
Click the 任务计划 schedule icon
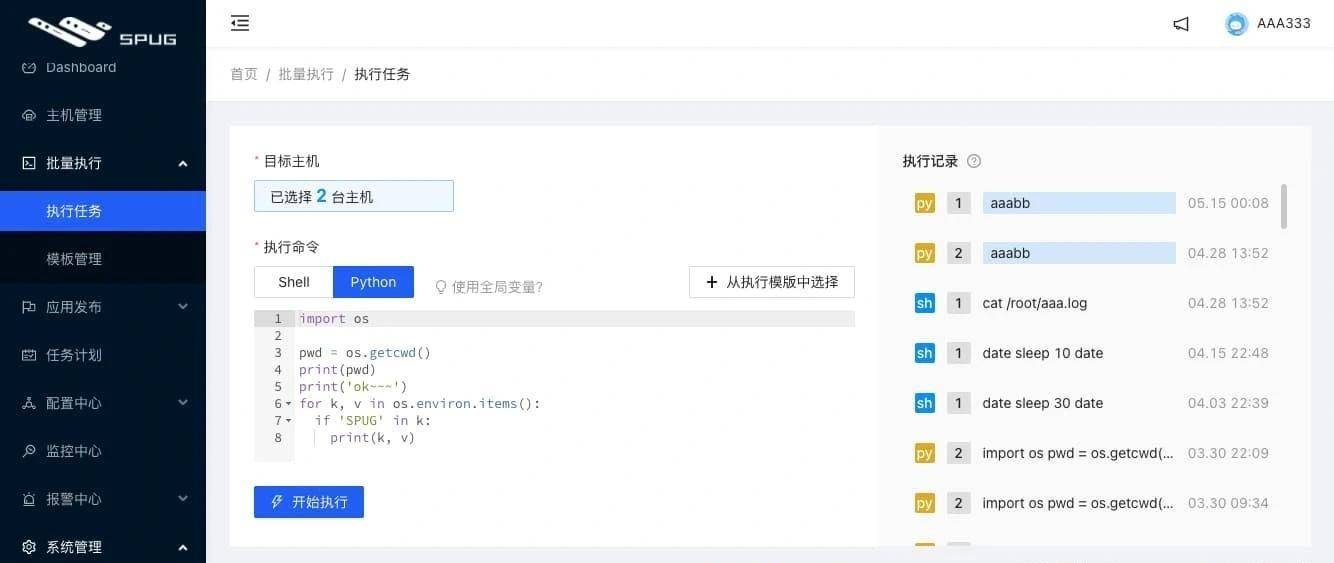click(x=29, y=355)
